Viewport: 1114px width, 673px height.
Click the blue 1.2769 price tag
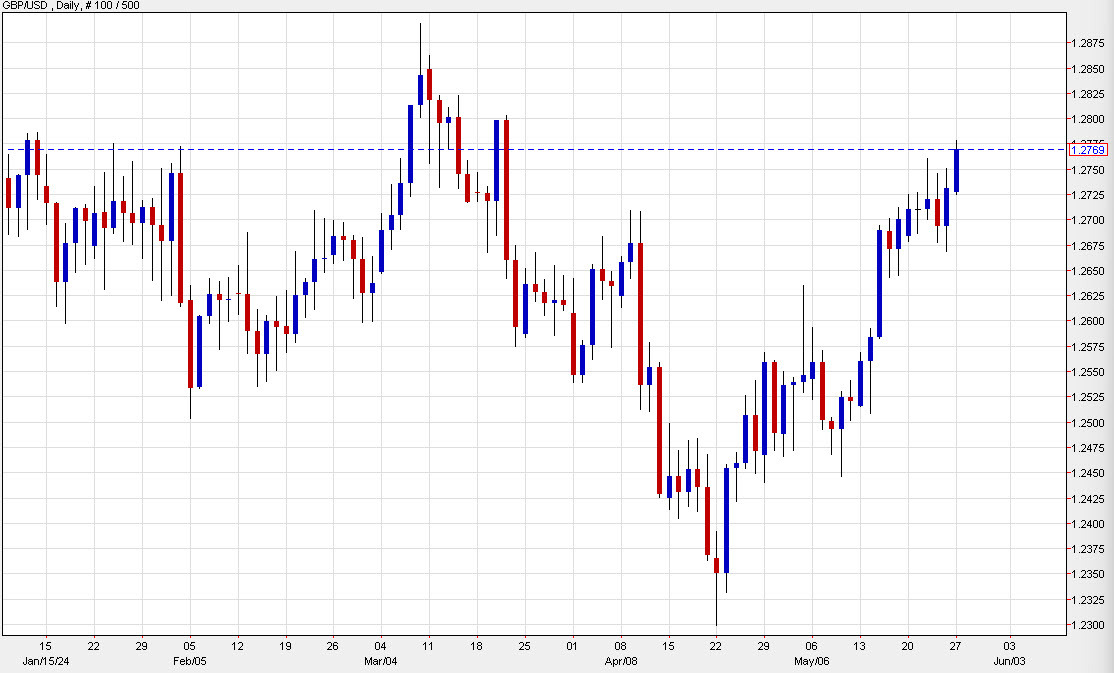(x=1089, y=149)
